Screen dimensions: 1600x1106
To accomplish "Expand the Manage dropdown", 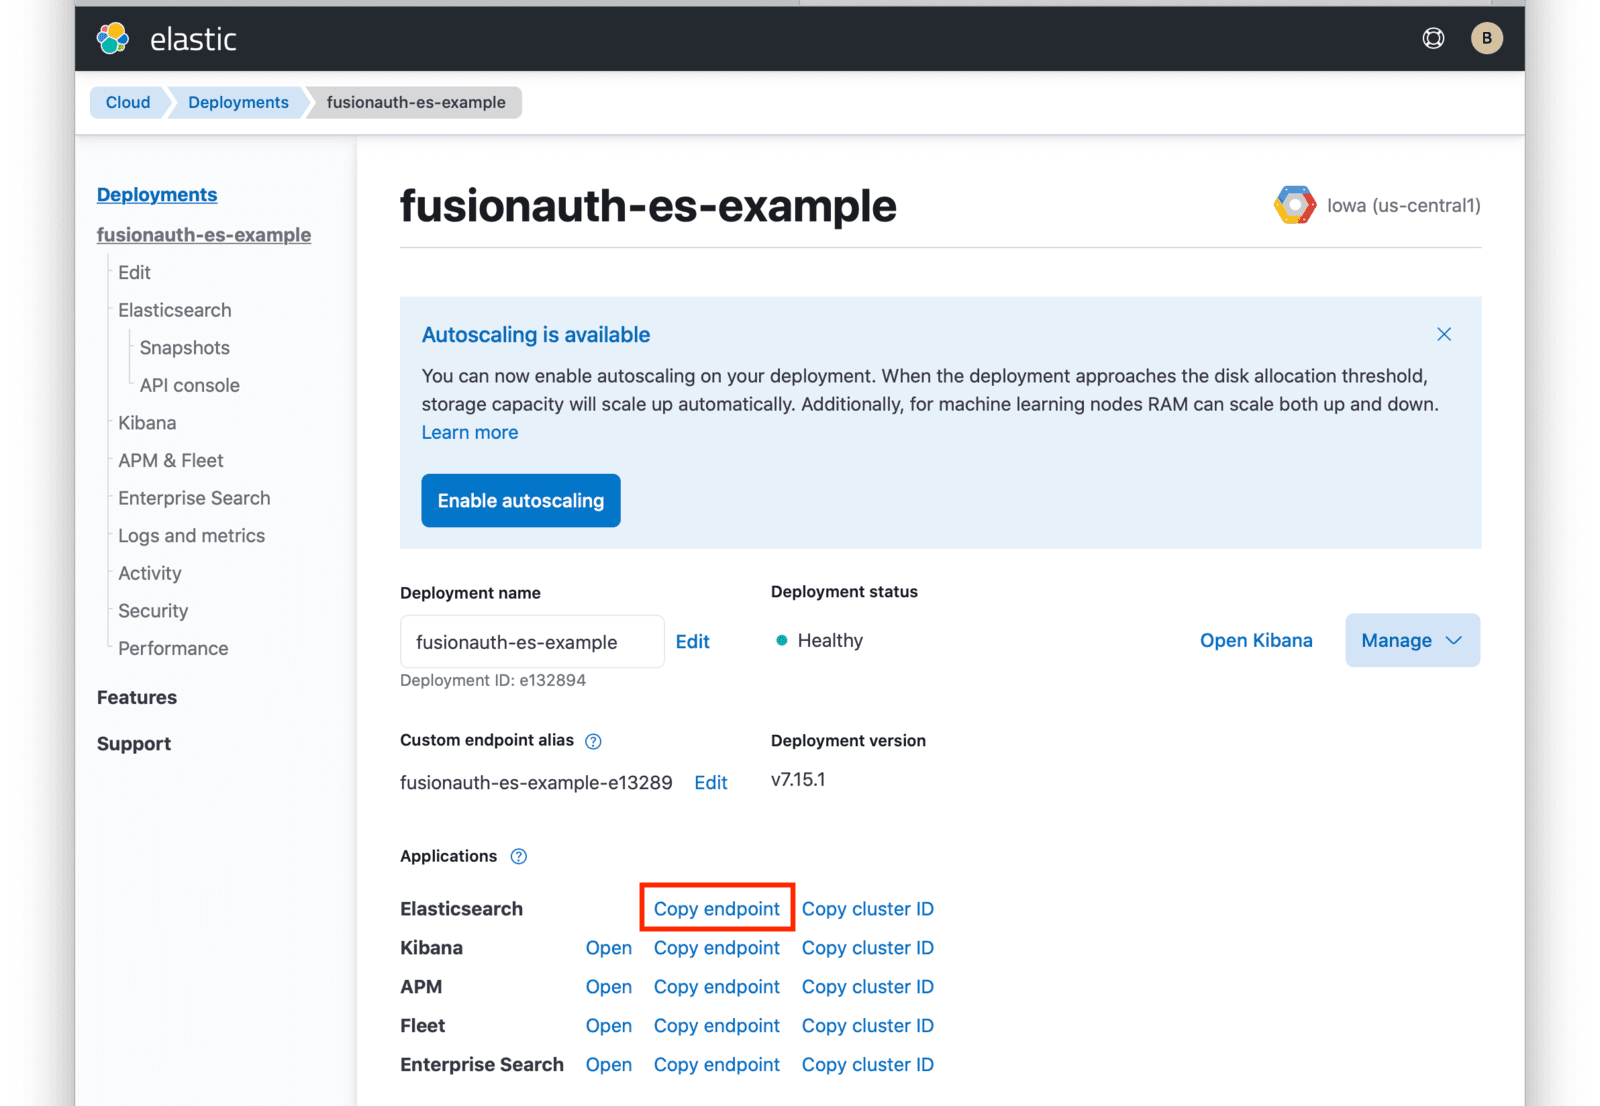I will click(x=1412, y=640).
